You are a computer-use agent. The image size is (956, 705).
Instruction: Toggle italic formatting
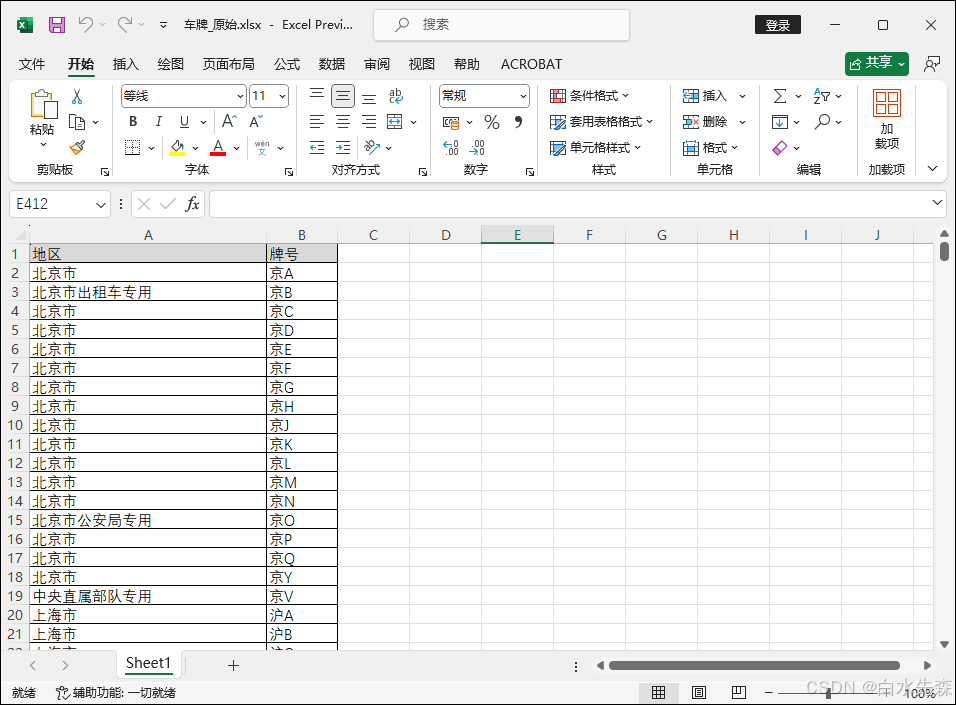(159, 121)
